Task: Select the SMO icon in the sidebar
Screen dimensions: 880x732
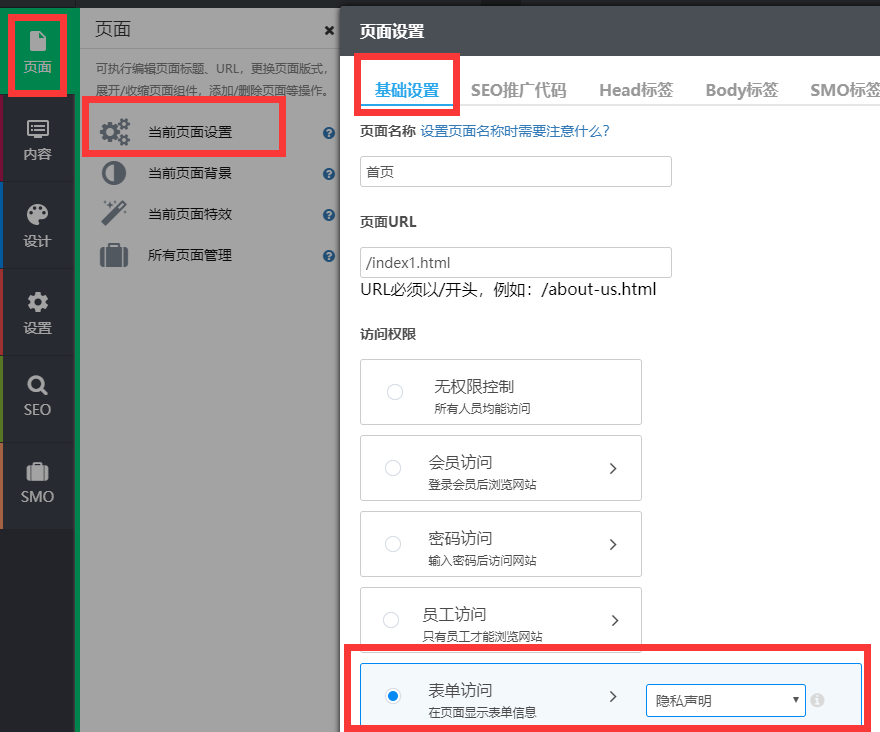Action: click(x=37, y=480)
